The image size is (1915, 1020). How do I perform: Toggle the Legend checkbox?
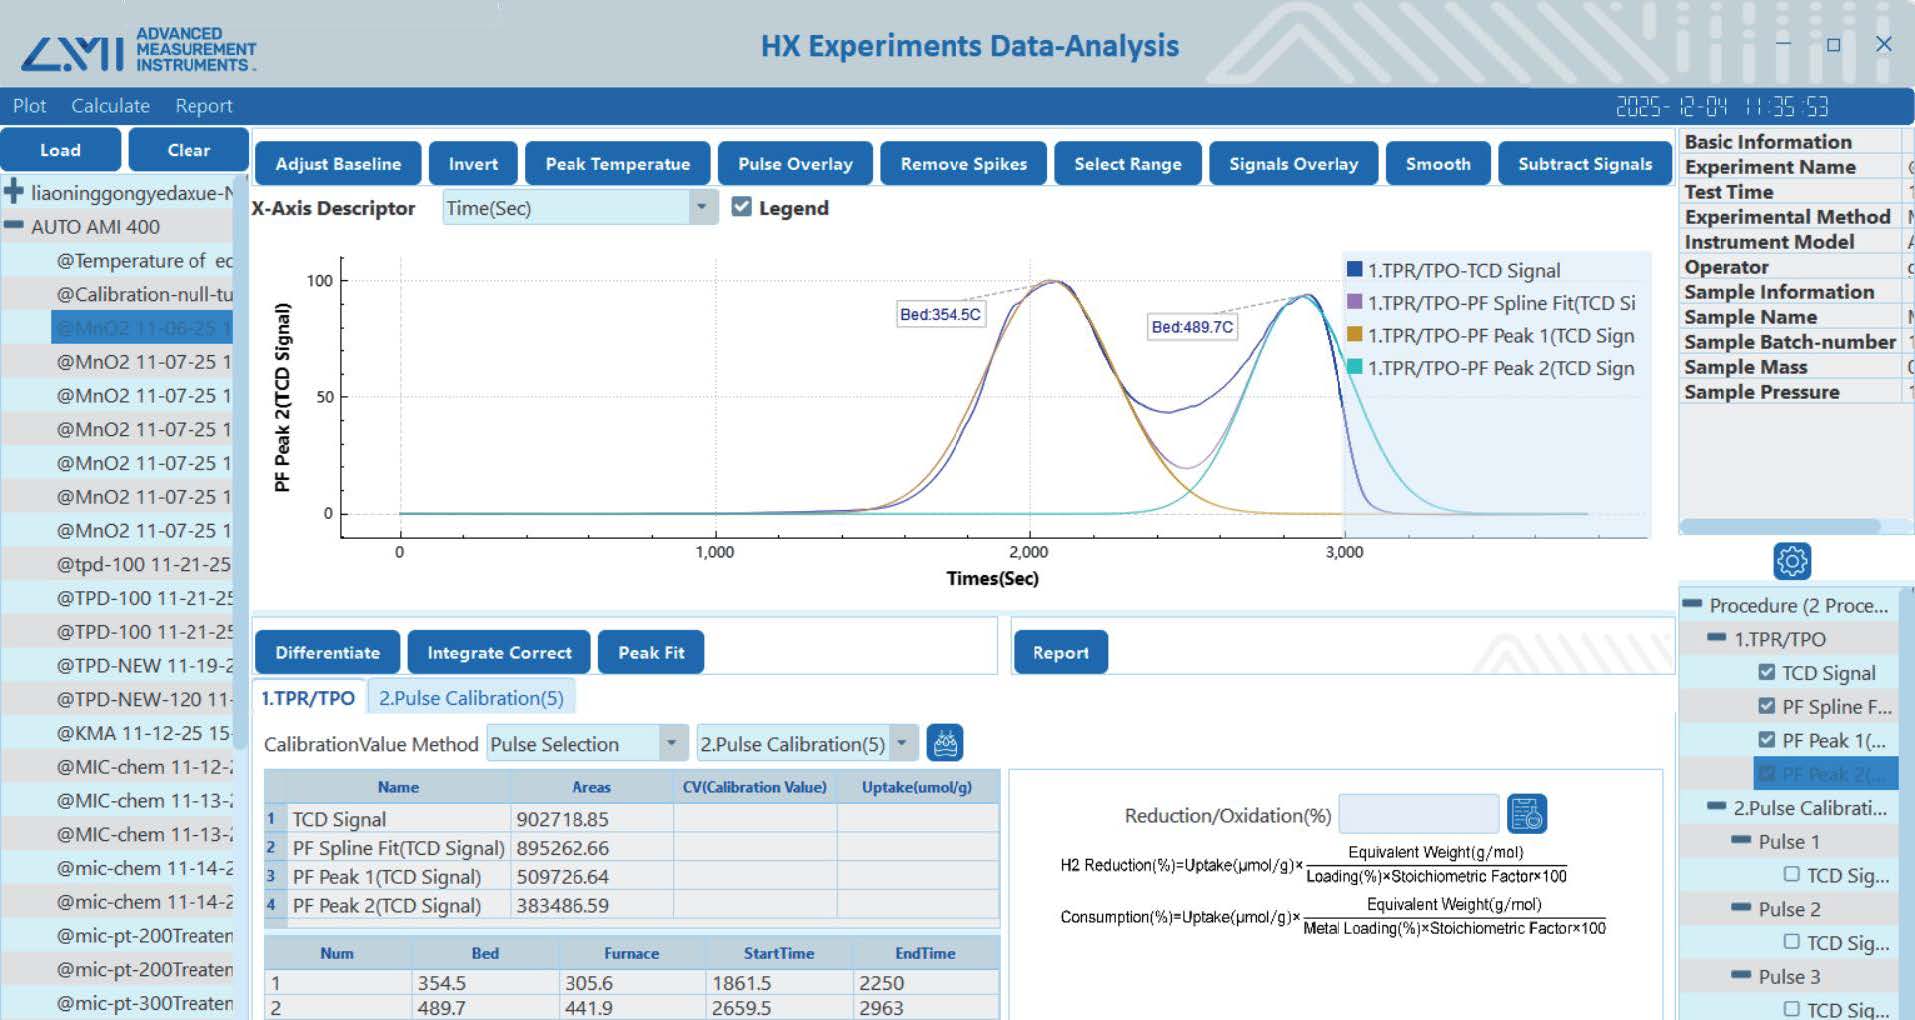(x=741, y=207)
